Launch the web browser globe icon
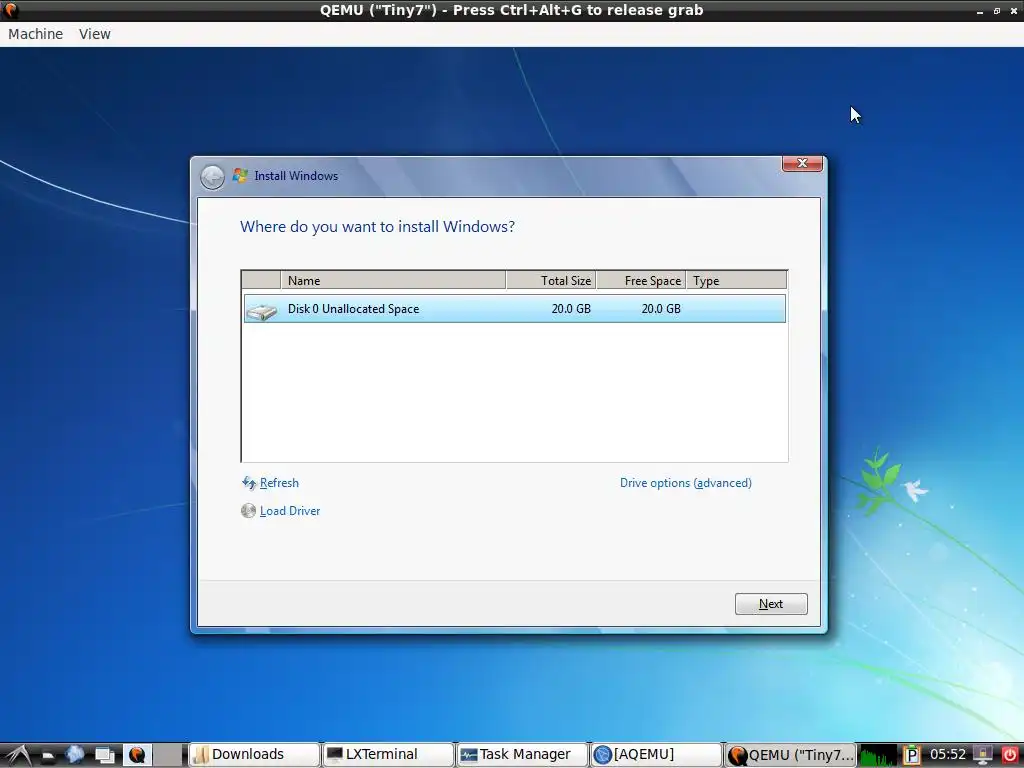The height and width of the screenshot is (768, 1024). (x=75, y=755)
